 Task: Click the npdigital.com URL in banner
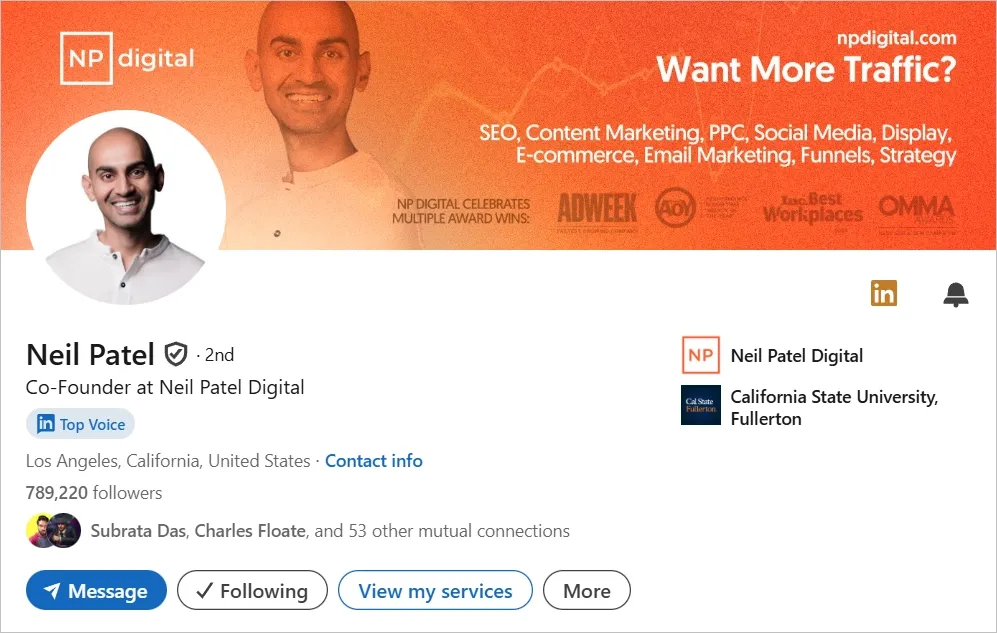click(896, 38)
